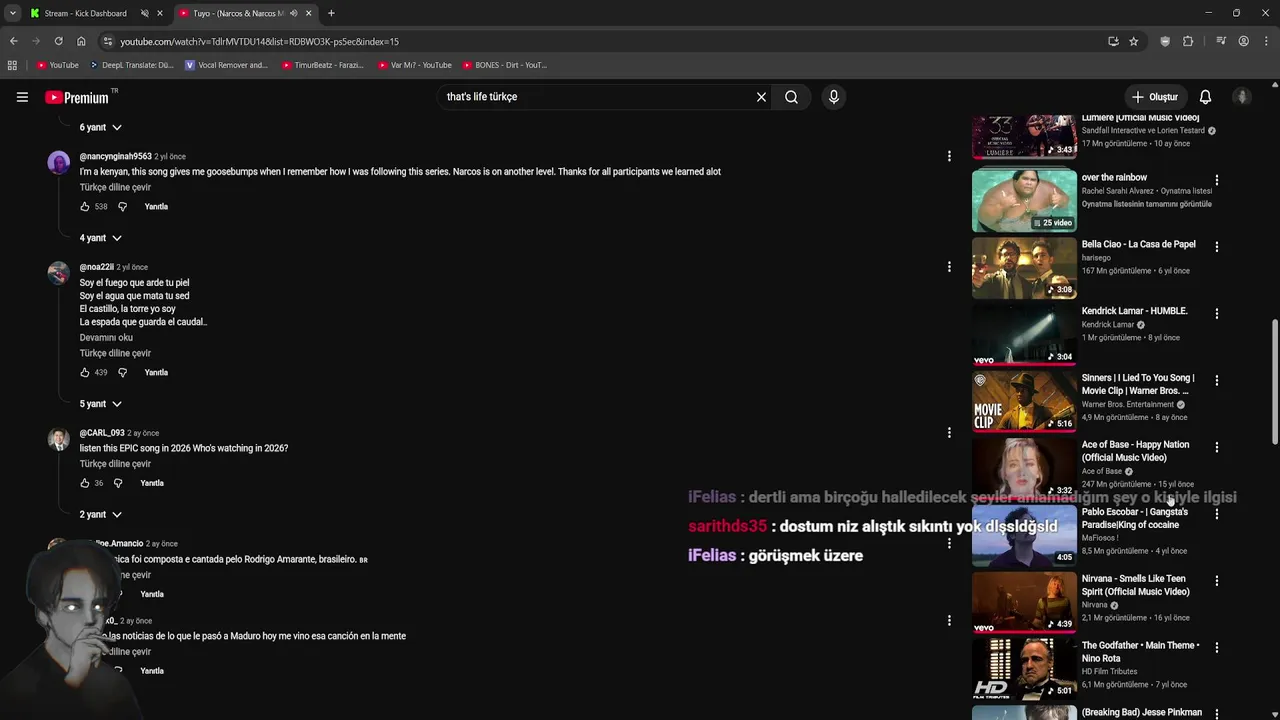Open the browser three-dot menu
The height and width of the screenshot is (720, 1280).
[x=1266, y=41]
